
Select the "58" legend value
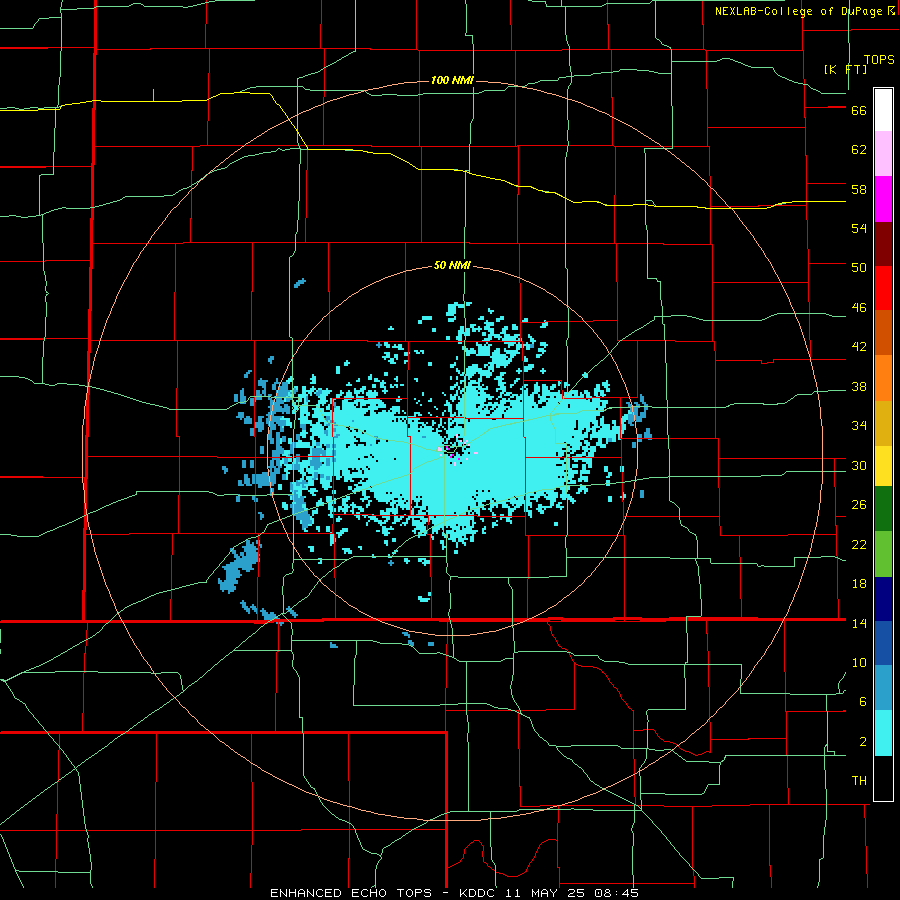click(x=859, y=189)
